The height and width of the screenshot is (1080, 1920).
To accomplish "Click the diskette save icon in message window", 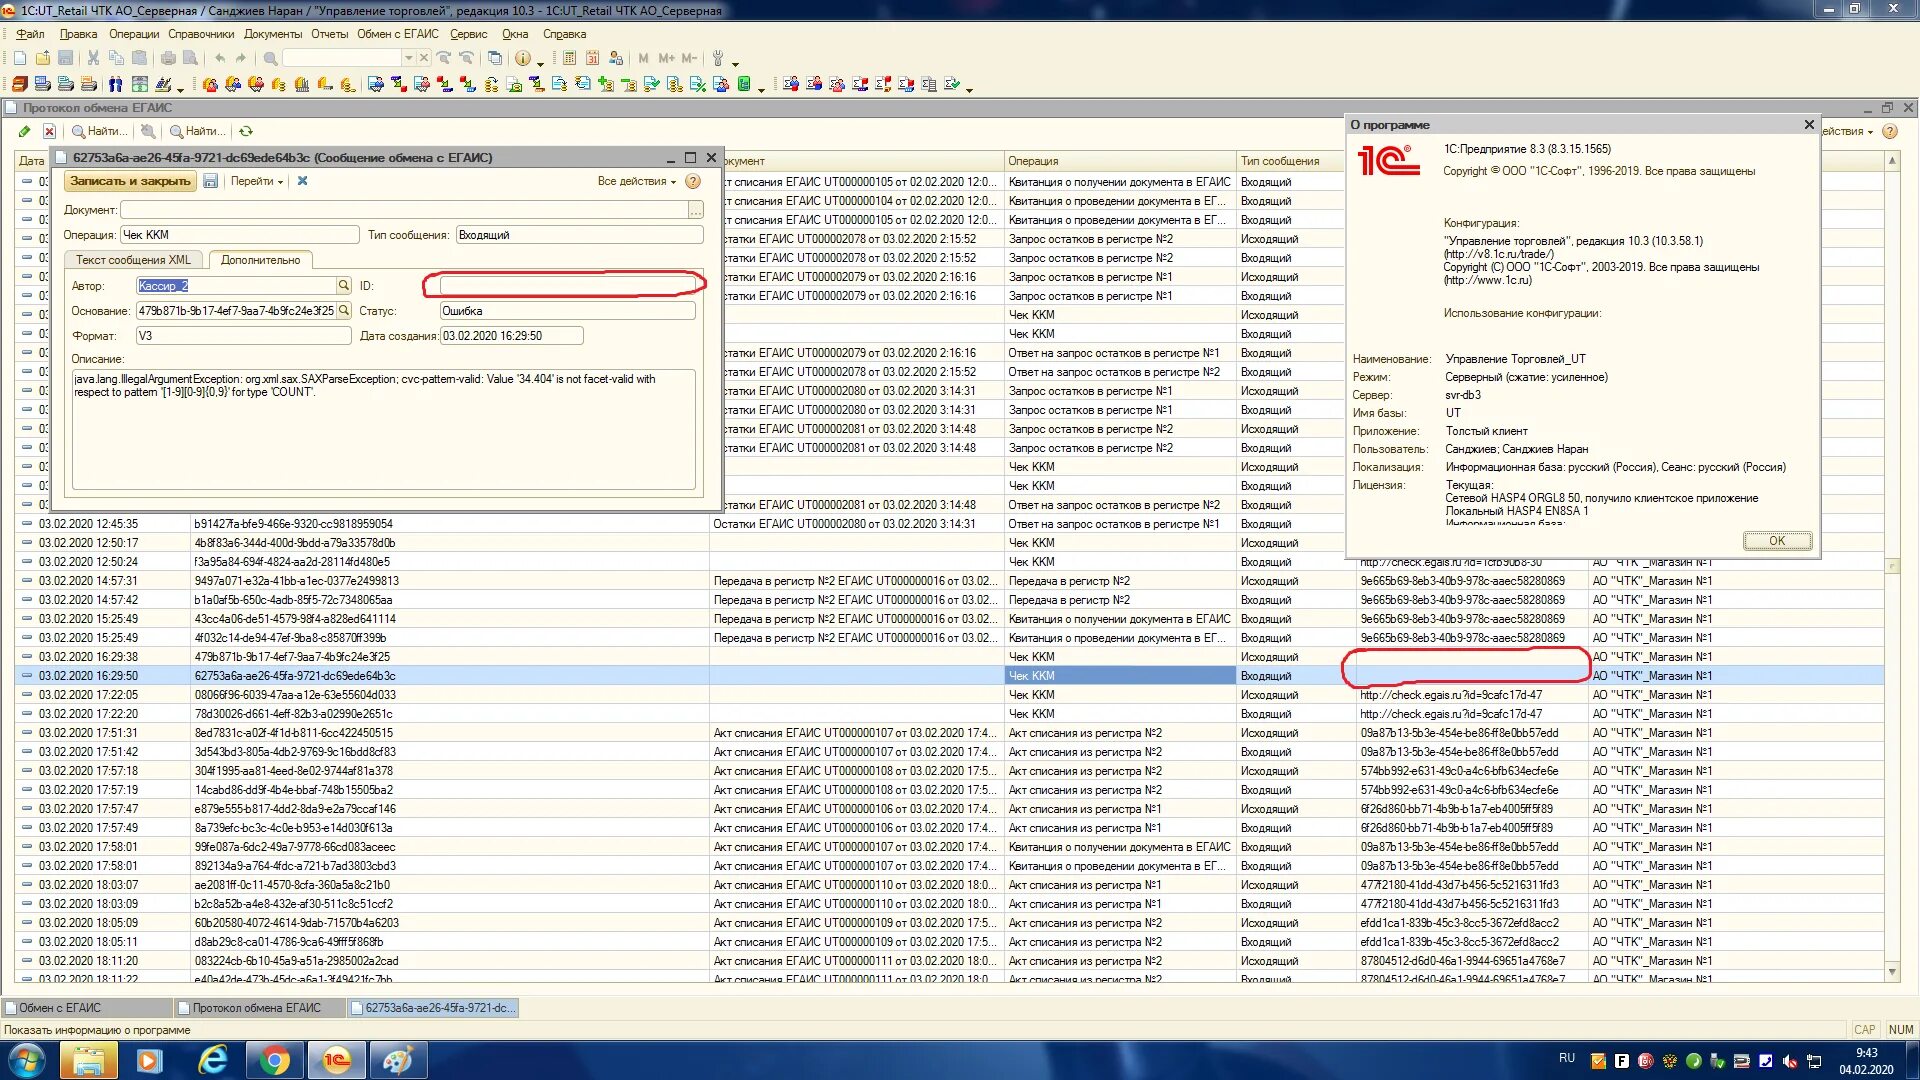I will [210, 181].
